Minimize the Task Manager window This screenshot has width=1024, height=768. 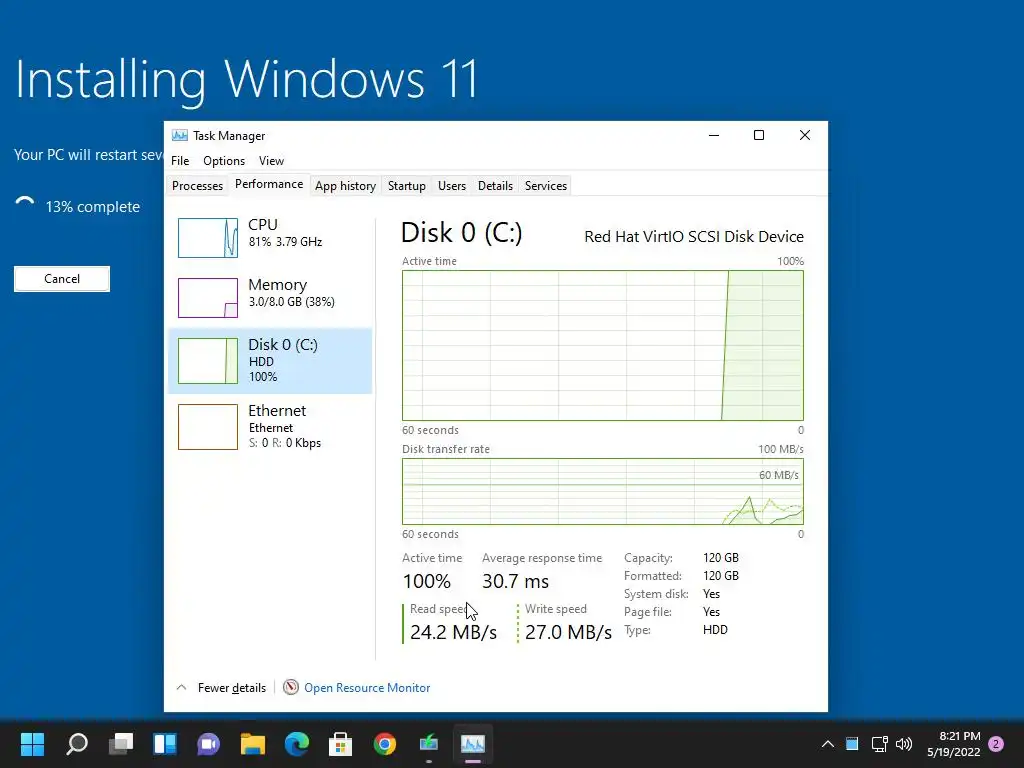tap(714, 135)
